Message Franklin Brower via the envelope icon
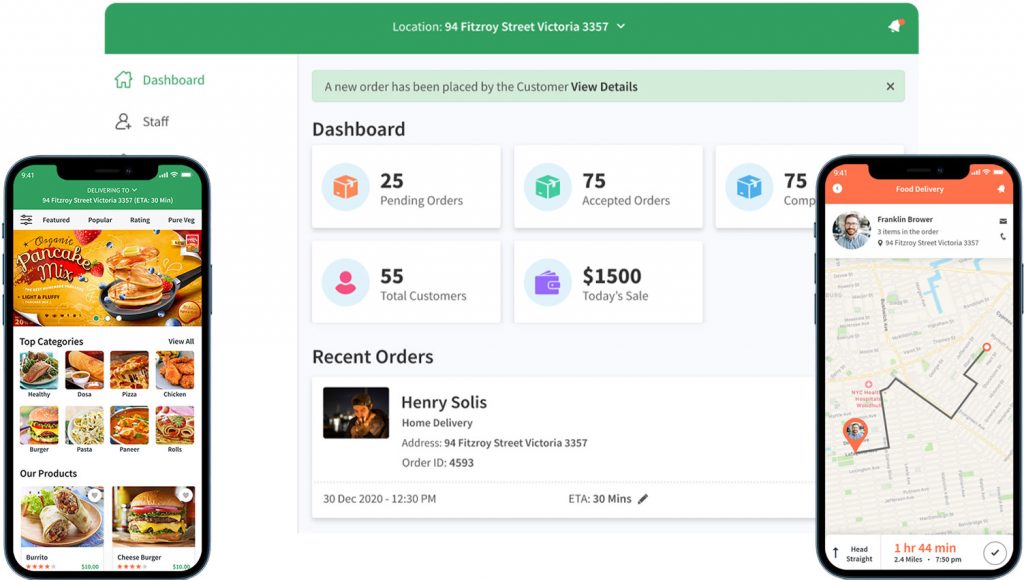 coord(1003,221)
